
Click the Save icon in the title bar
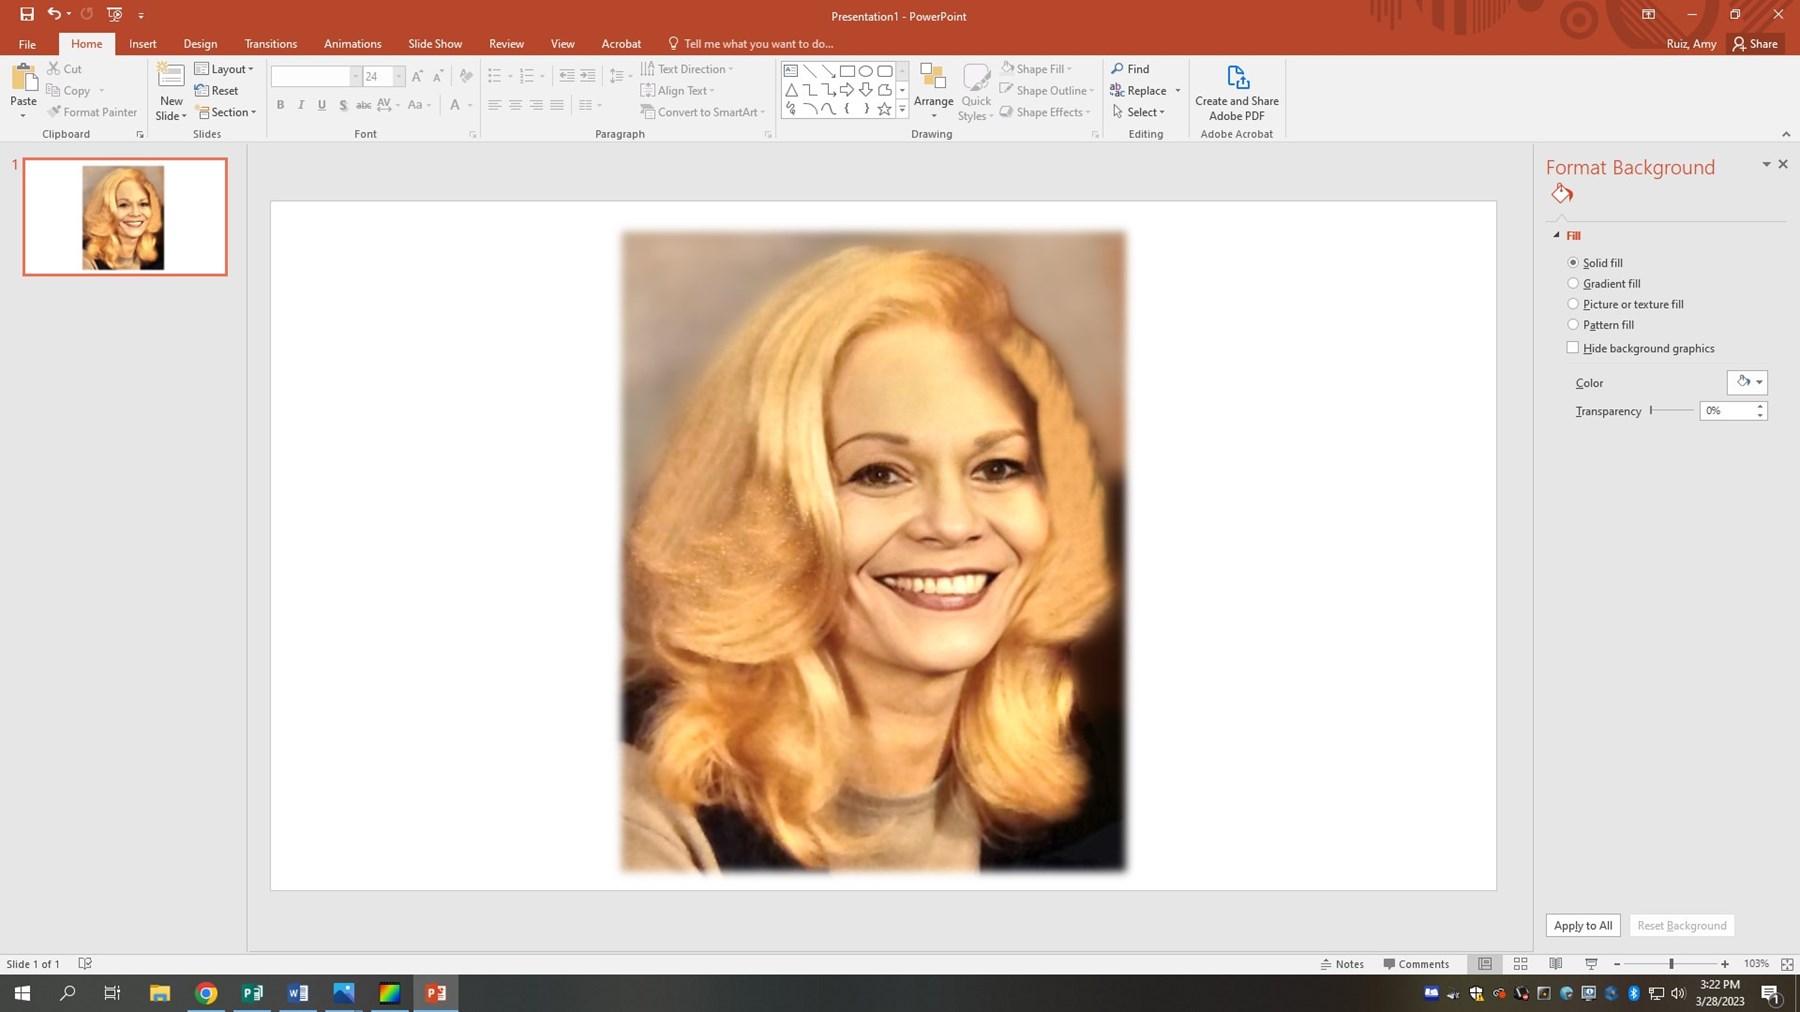click(27, 15)
